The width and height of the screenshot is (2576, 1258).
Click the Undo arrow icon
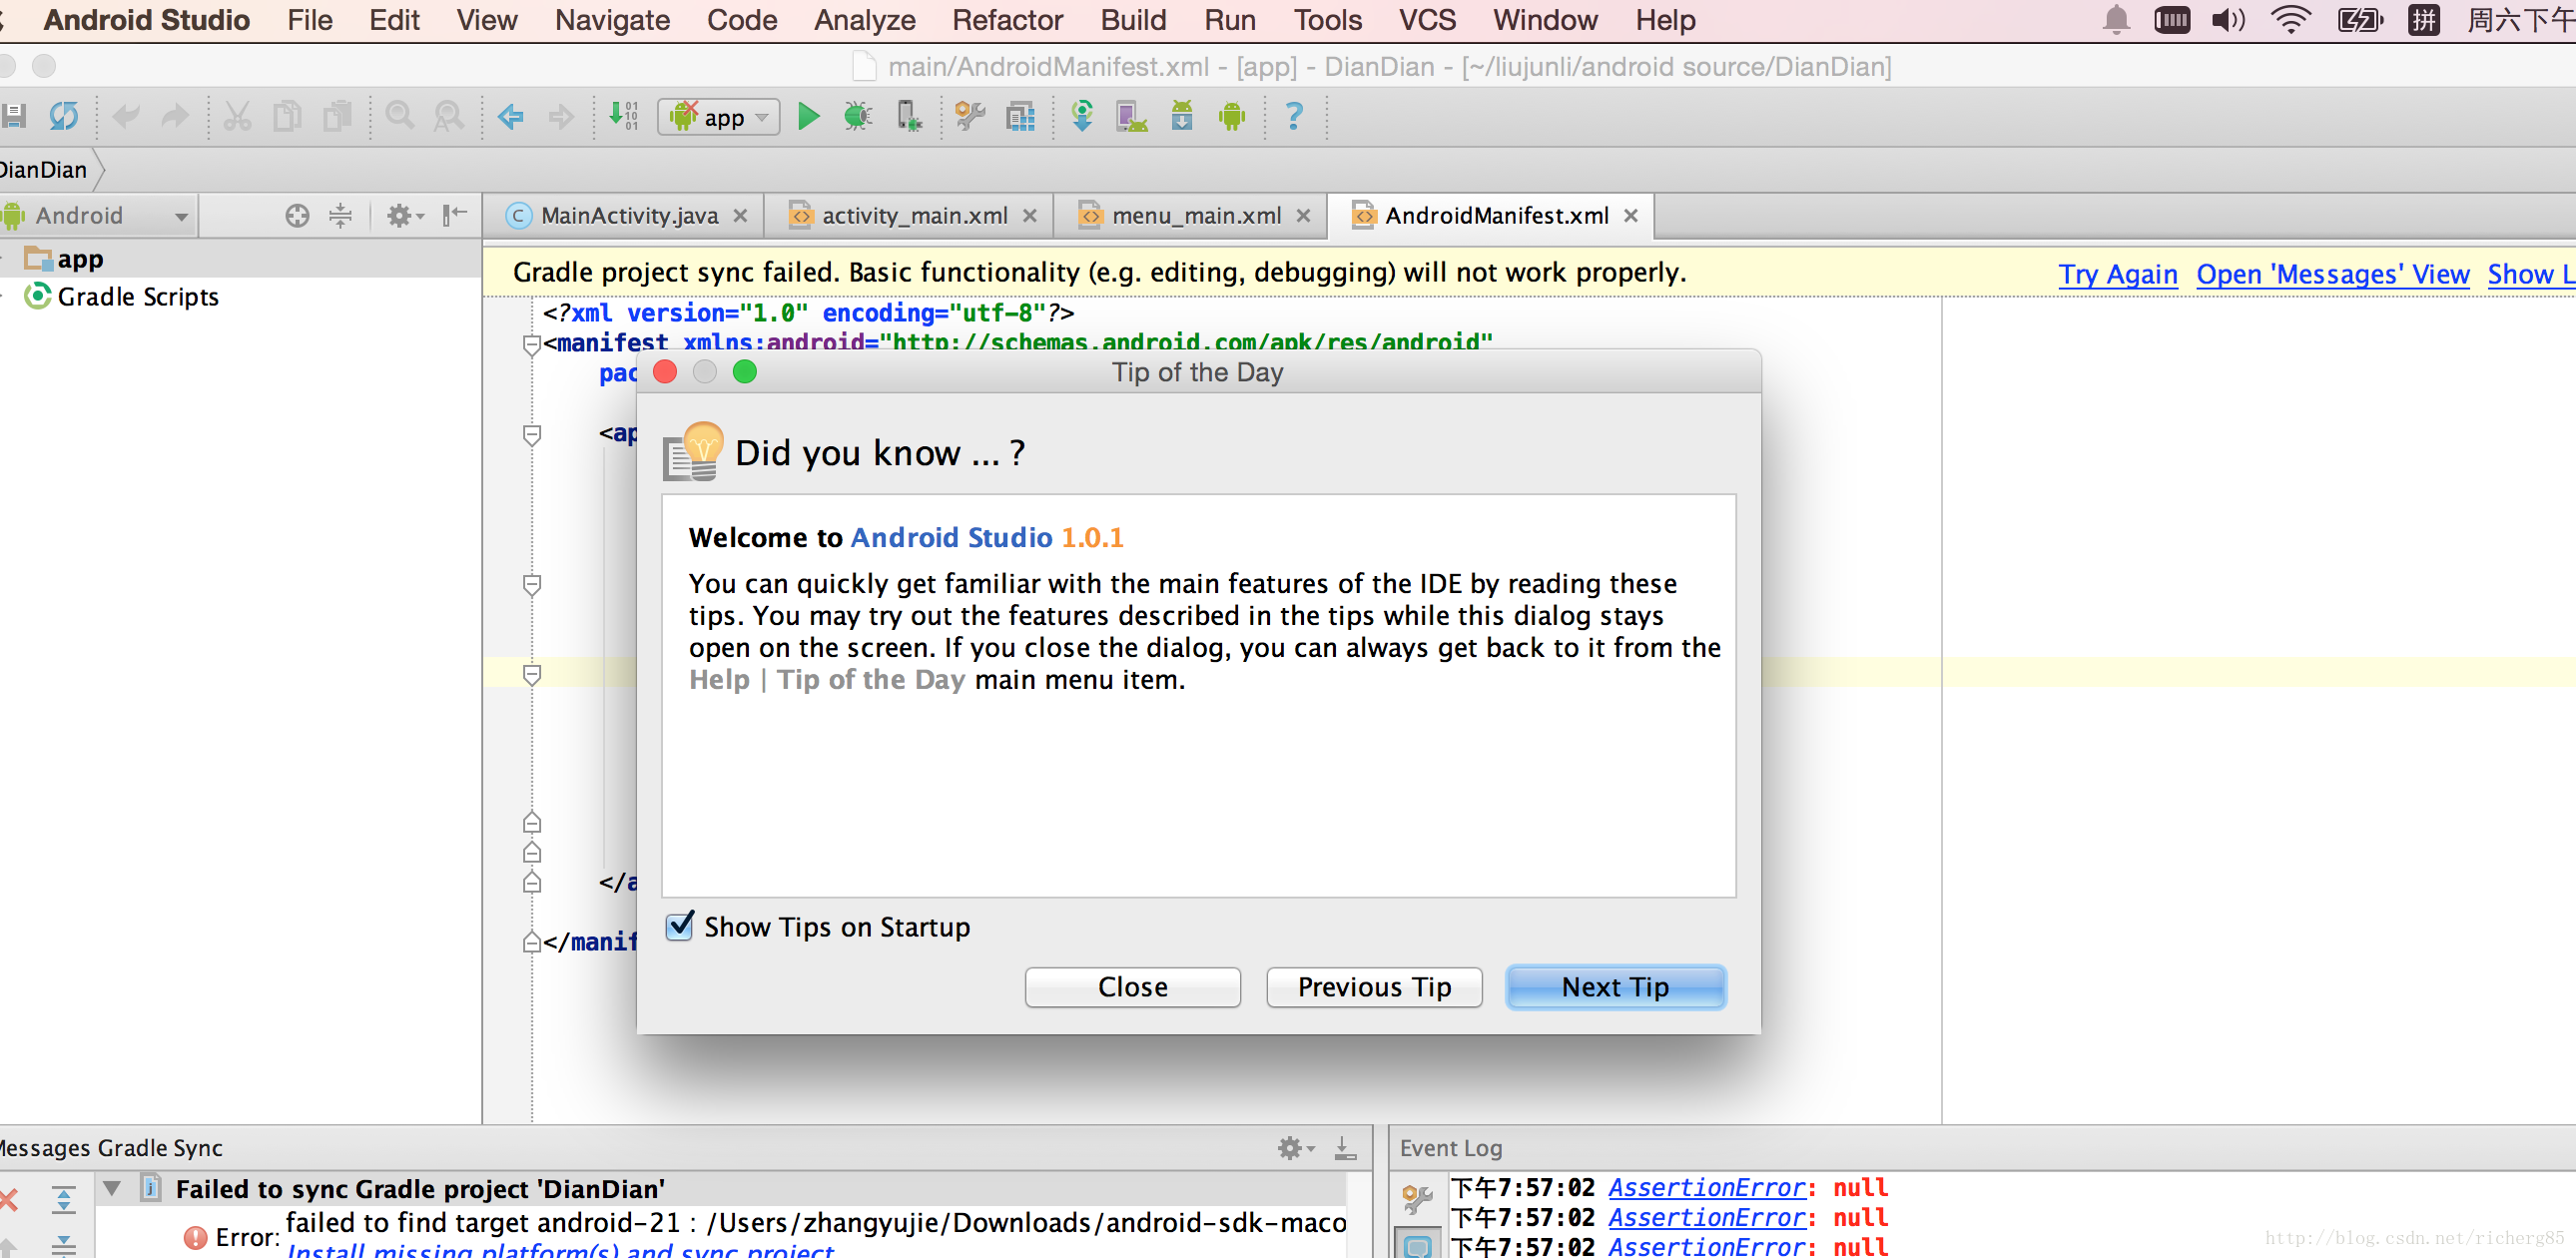[126, 116]
